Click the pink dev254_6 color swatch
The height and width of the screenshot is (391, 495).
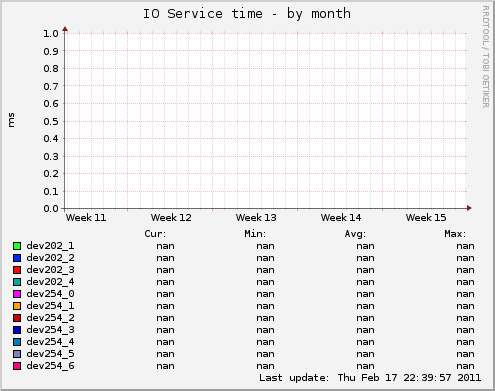point(17,366)
